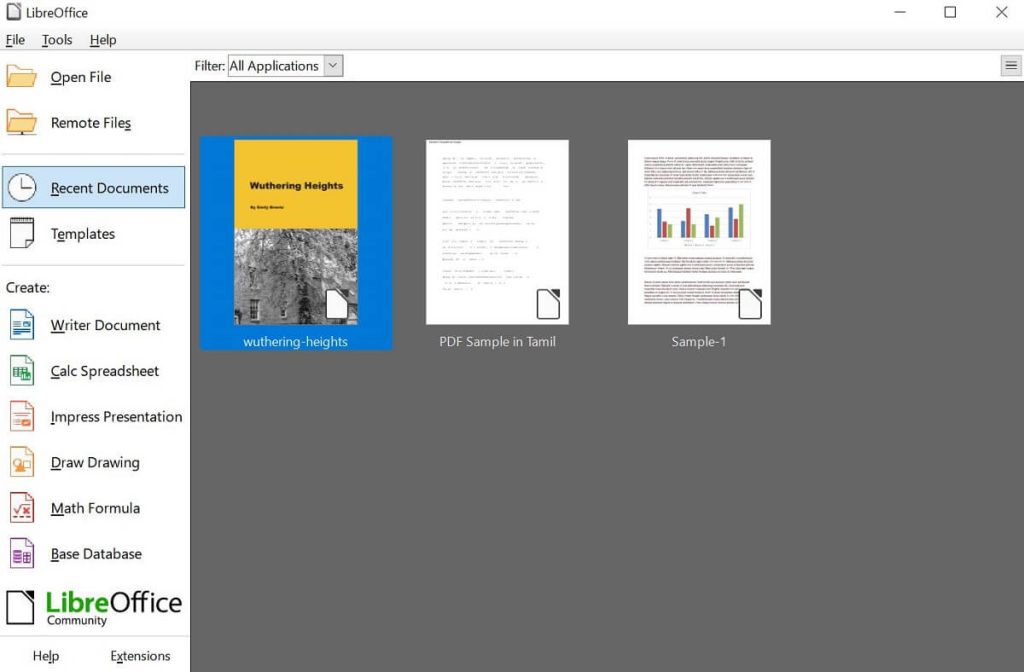Open the All Applications filter dropdown
1024x672 pixels.
277,65
